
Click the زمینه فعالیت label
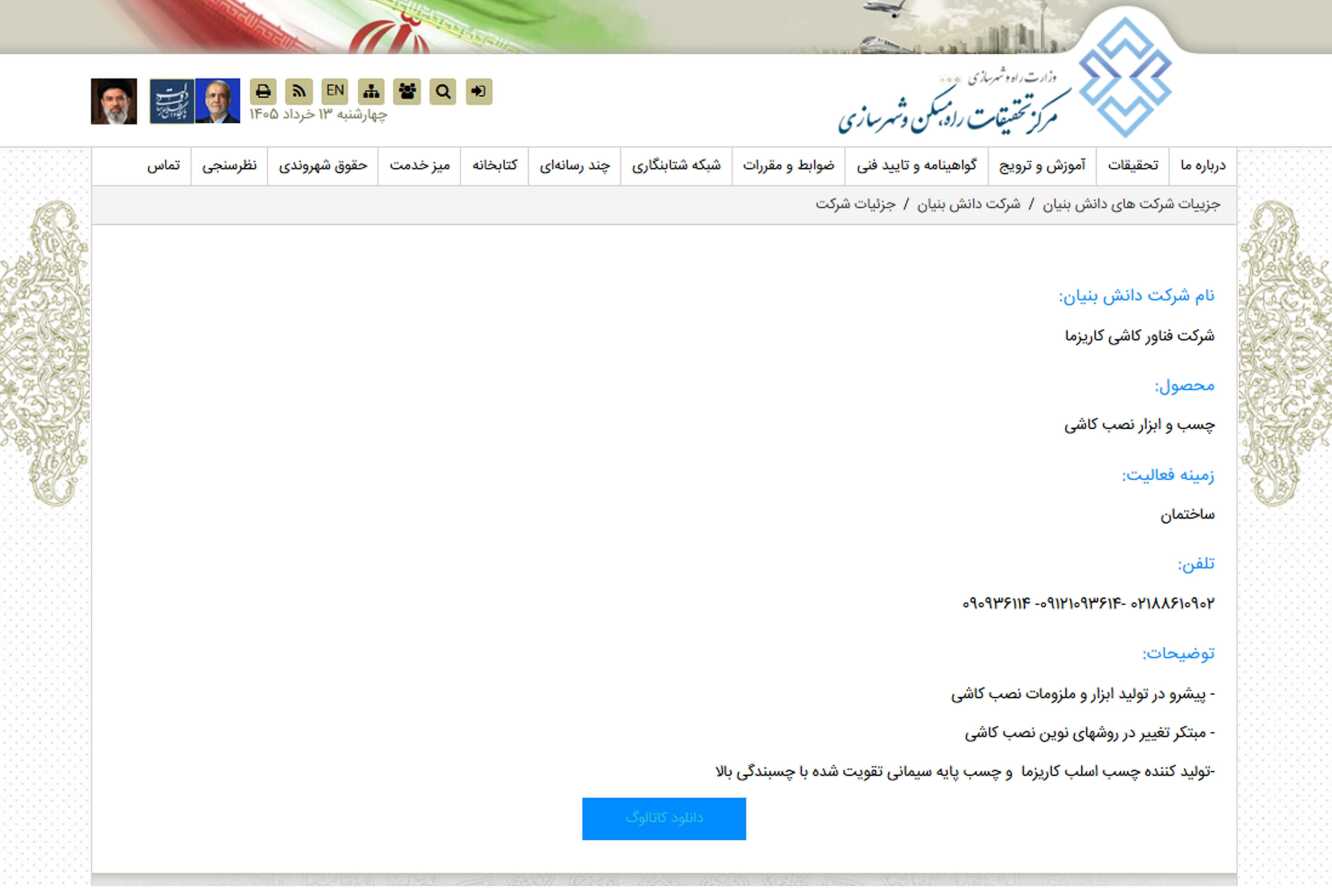(x=1168, y=475)
